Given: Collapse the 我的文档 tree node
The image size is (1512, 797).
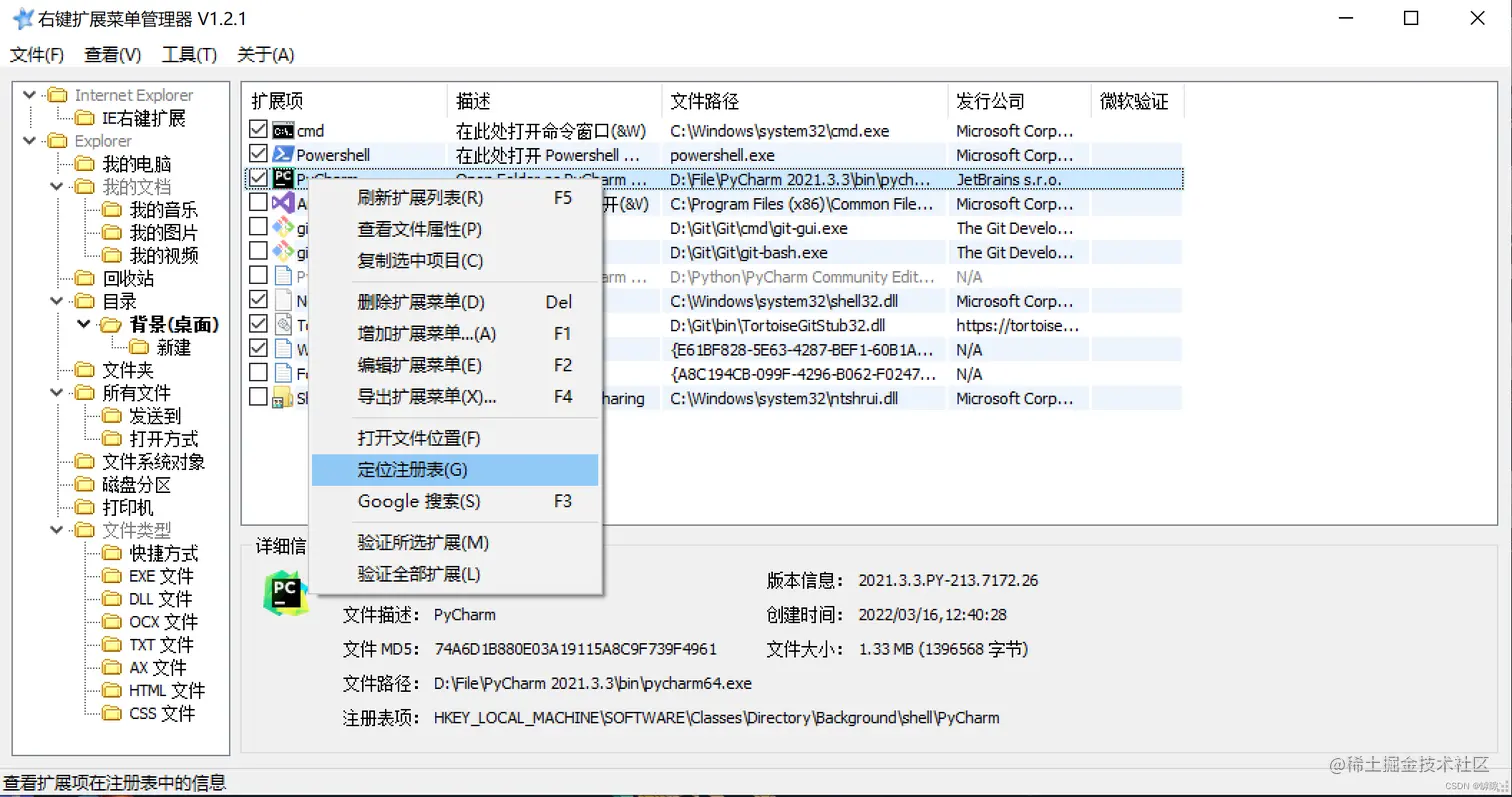Looking at the screenshot, I should click(x=58, y=187).
